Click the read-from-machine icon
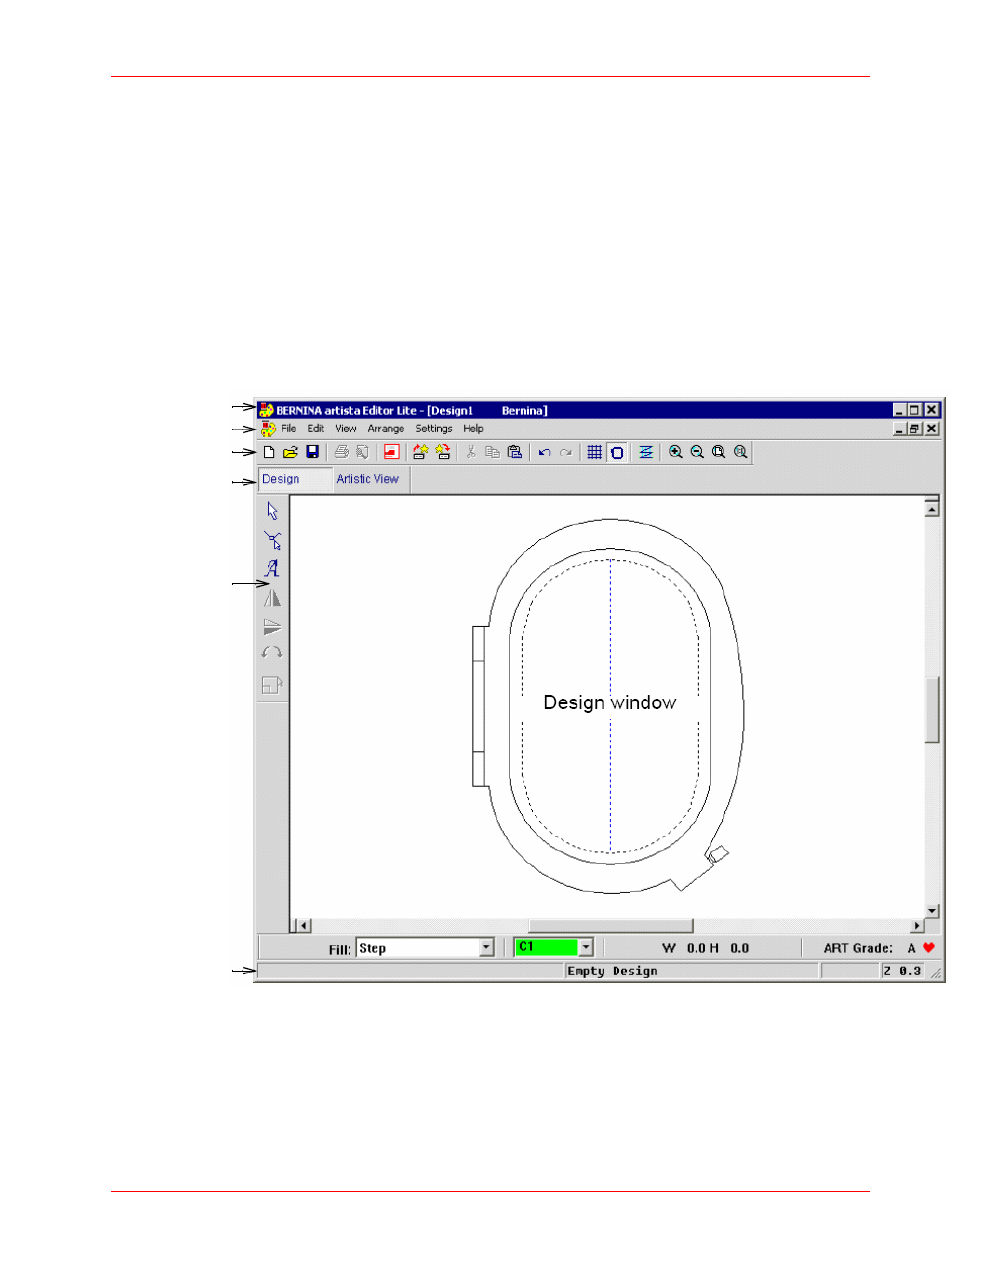This screenshot has width=981, height=1270. coord(420,452)
